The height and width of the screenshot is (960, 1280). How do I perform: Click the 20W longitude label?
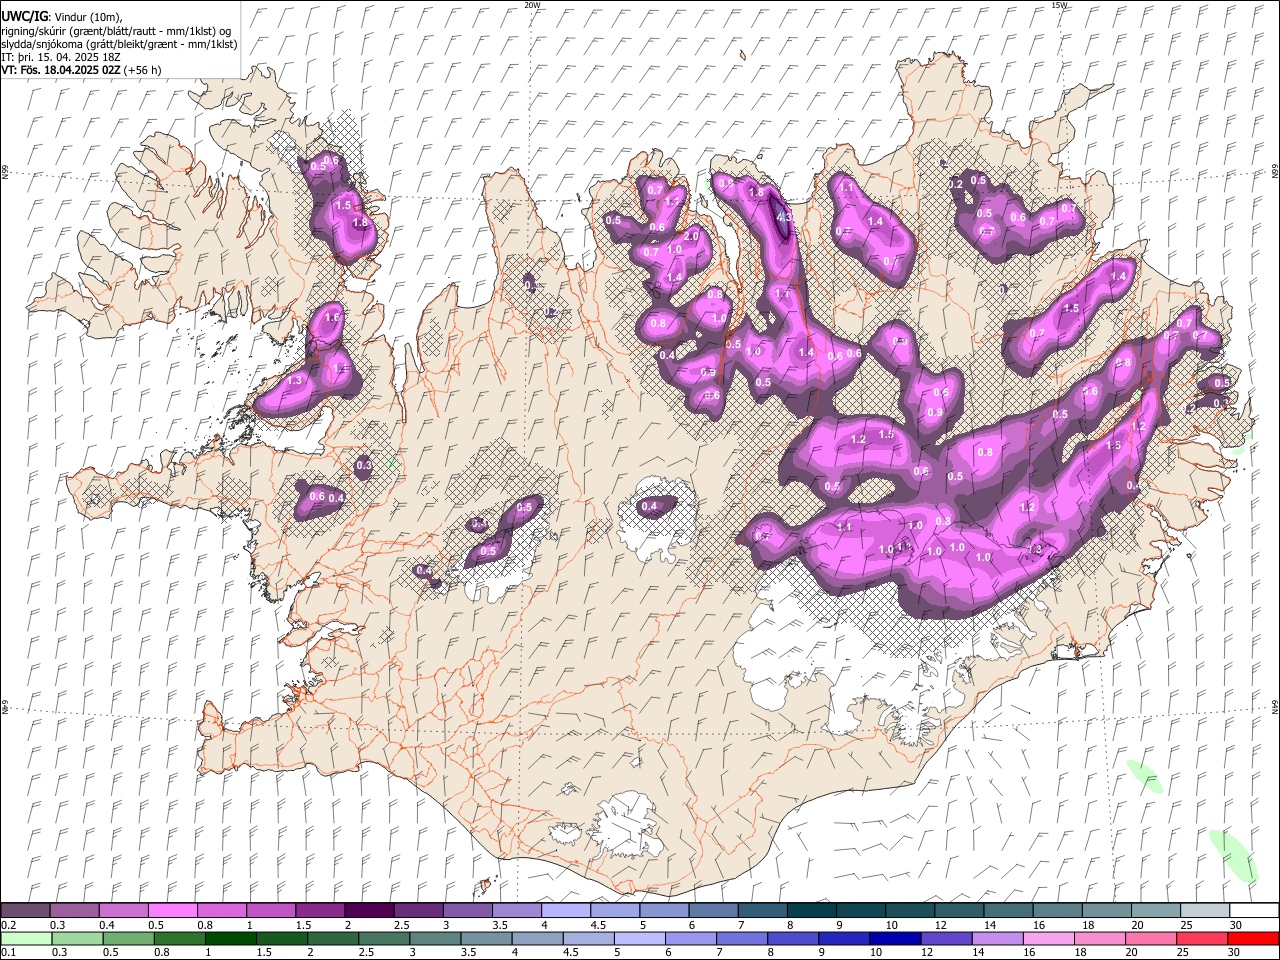[532, 5]
